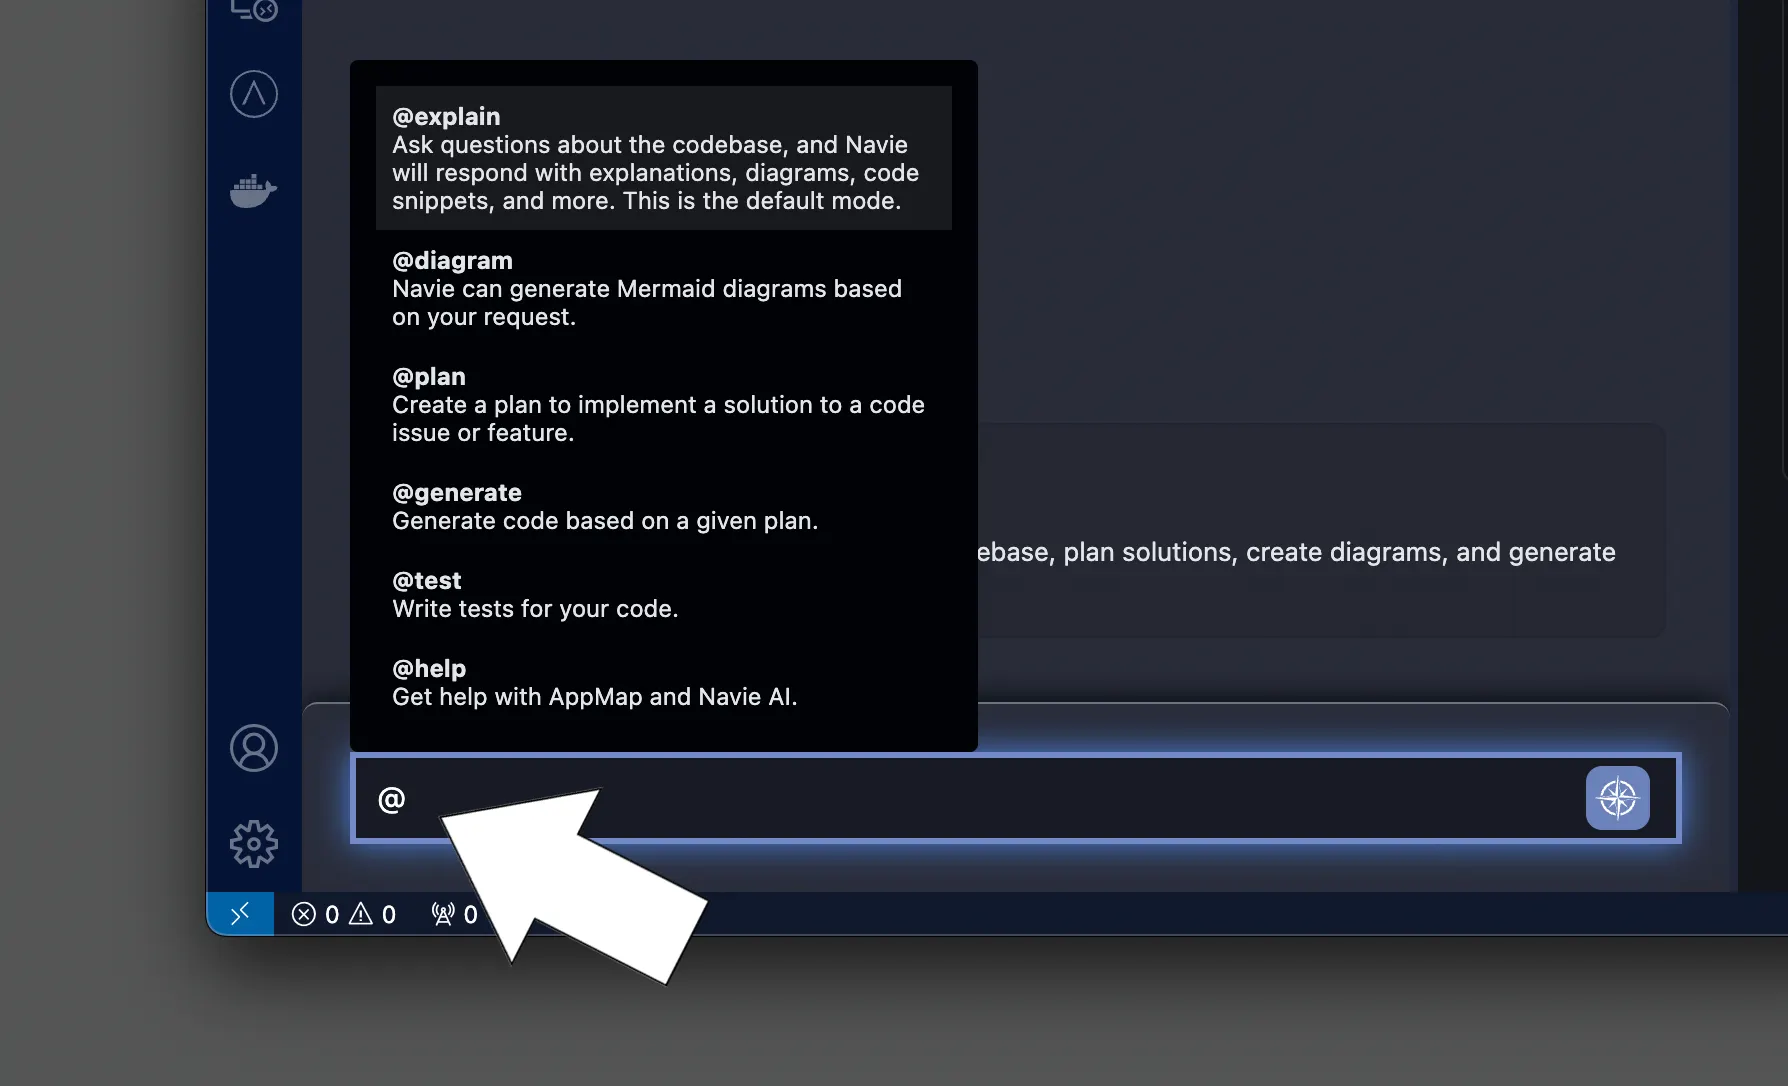
Task: Pick the @generate command
Action: pos(664,506)
